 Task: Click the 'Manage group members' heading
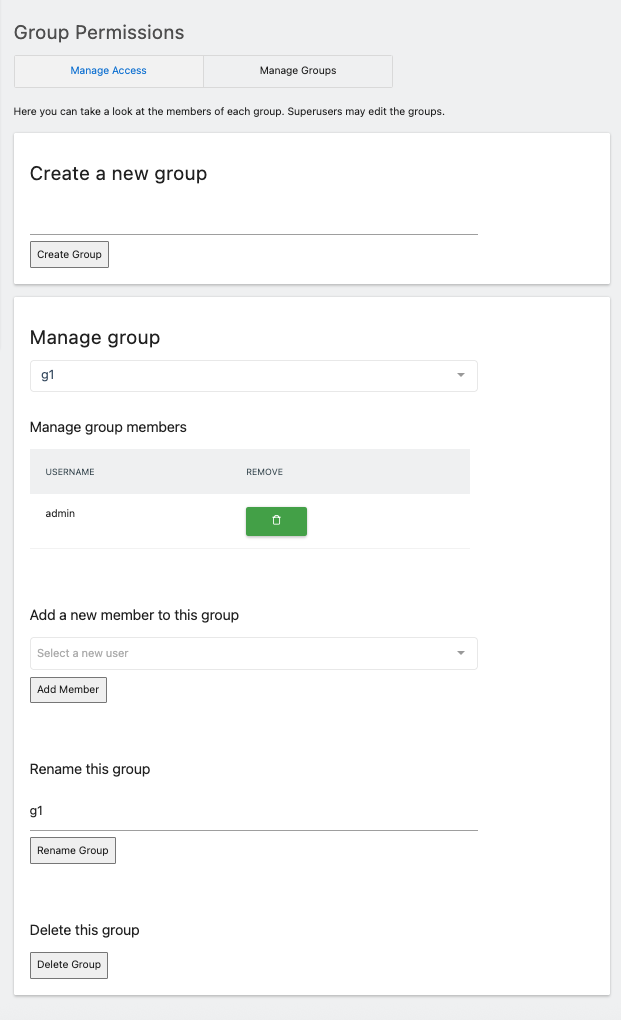[108, 427]
